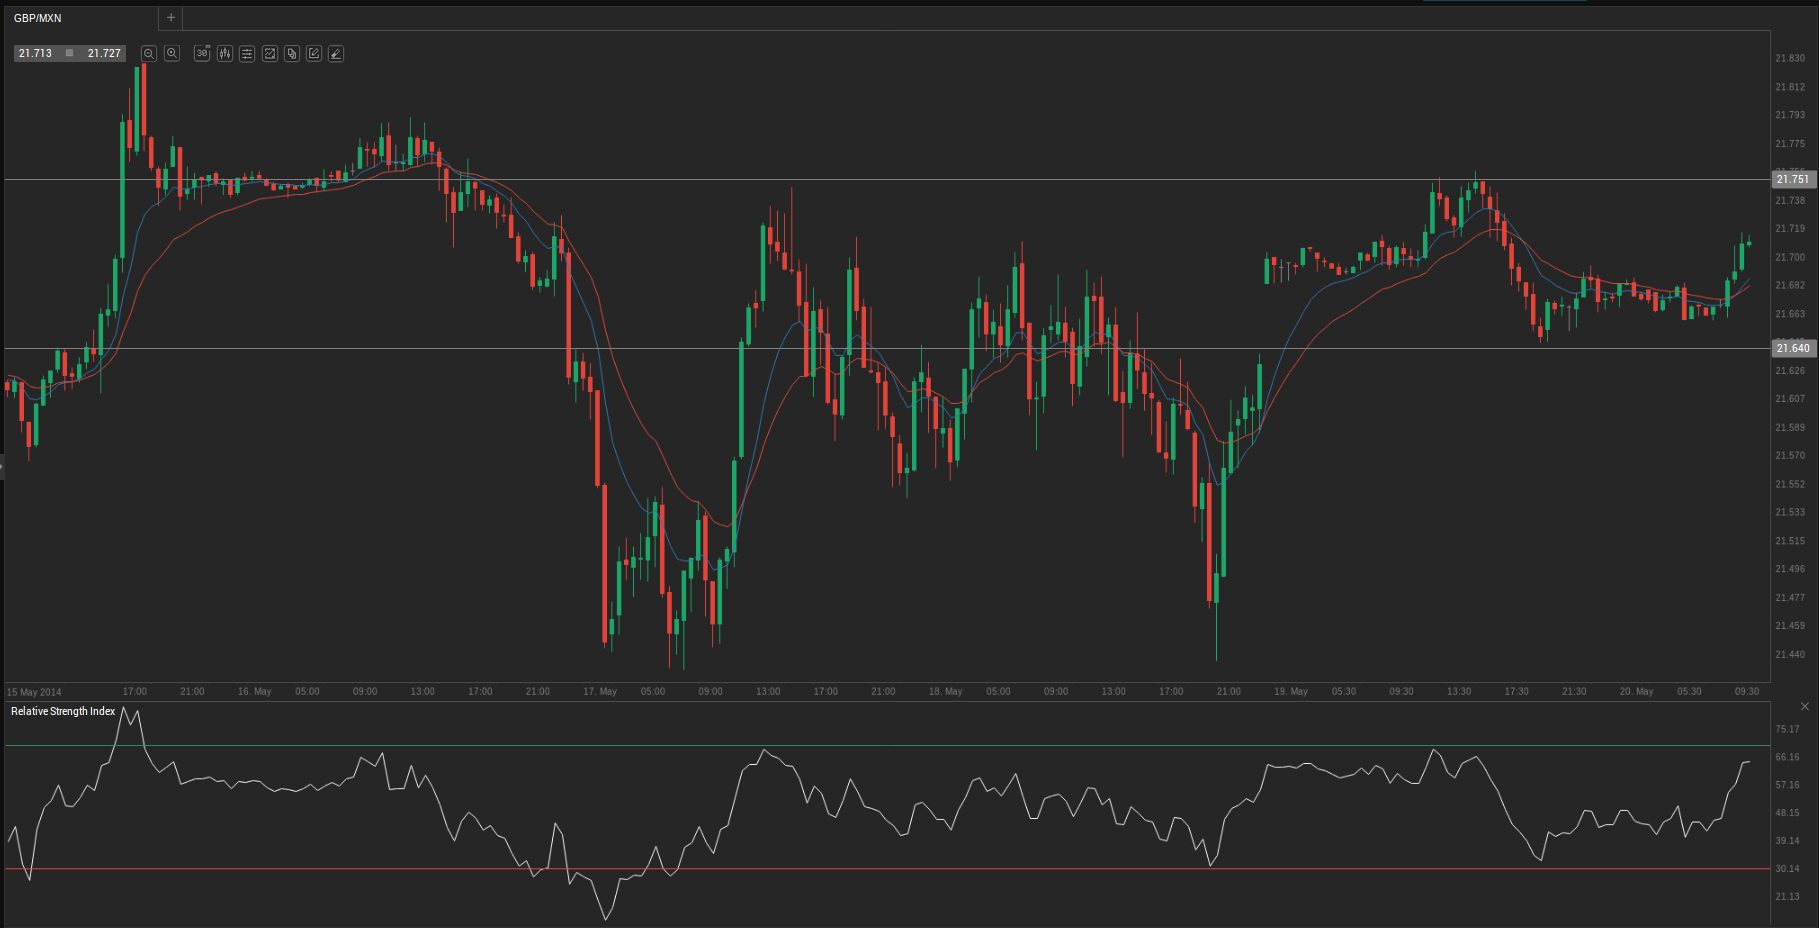Click the Relative Strength Index label
The height and width of the screenshot is (928, 1819).
pyautogui.click(x=63, y=712)
